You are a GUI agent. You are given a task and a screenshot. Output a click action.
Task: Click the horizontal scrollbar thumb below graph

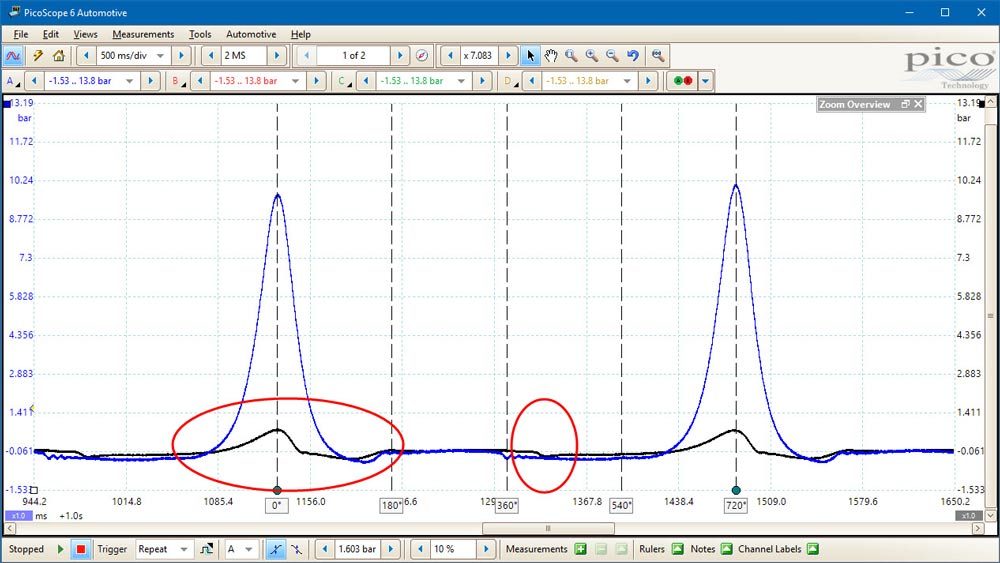pyautogui.click(x=548, y=528)
